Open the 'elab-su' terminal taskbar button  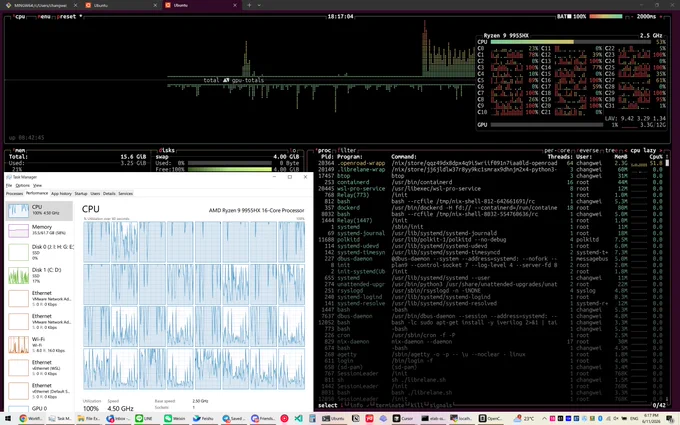(433, 418)
